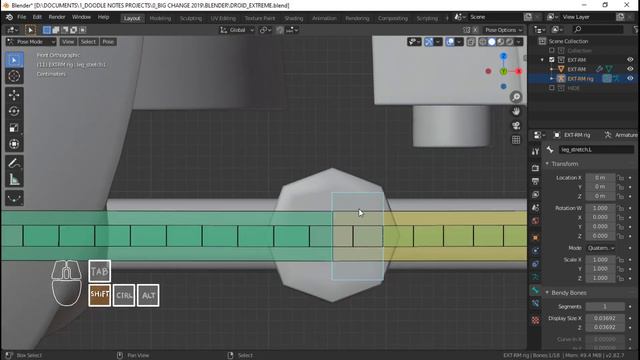Toggle the X-ray display button
Screen dimensions: 640x360
[x=471, y=42]
